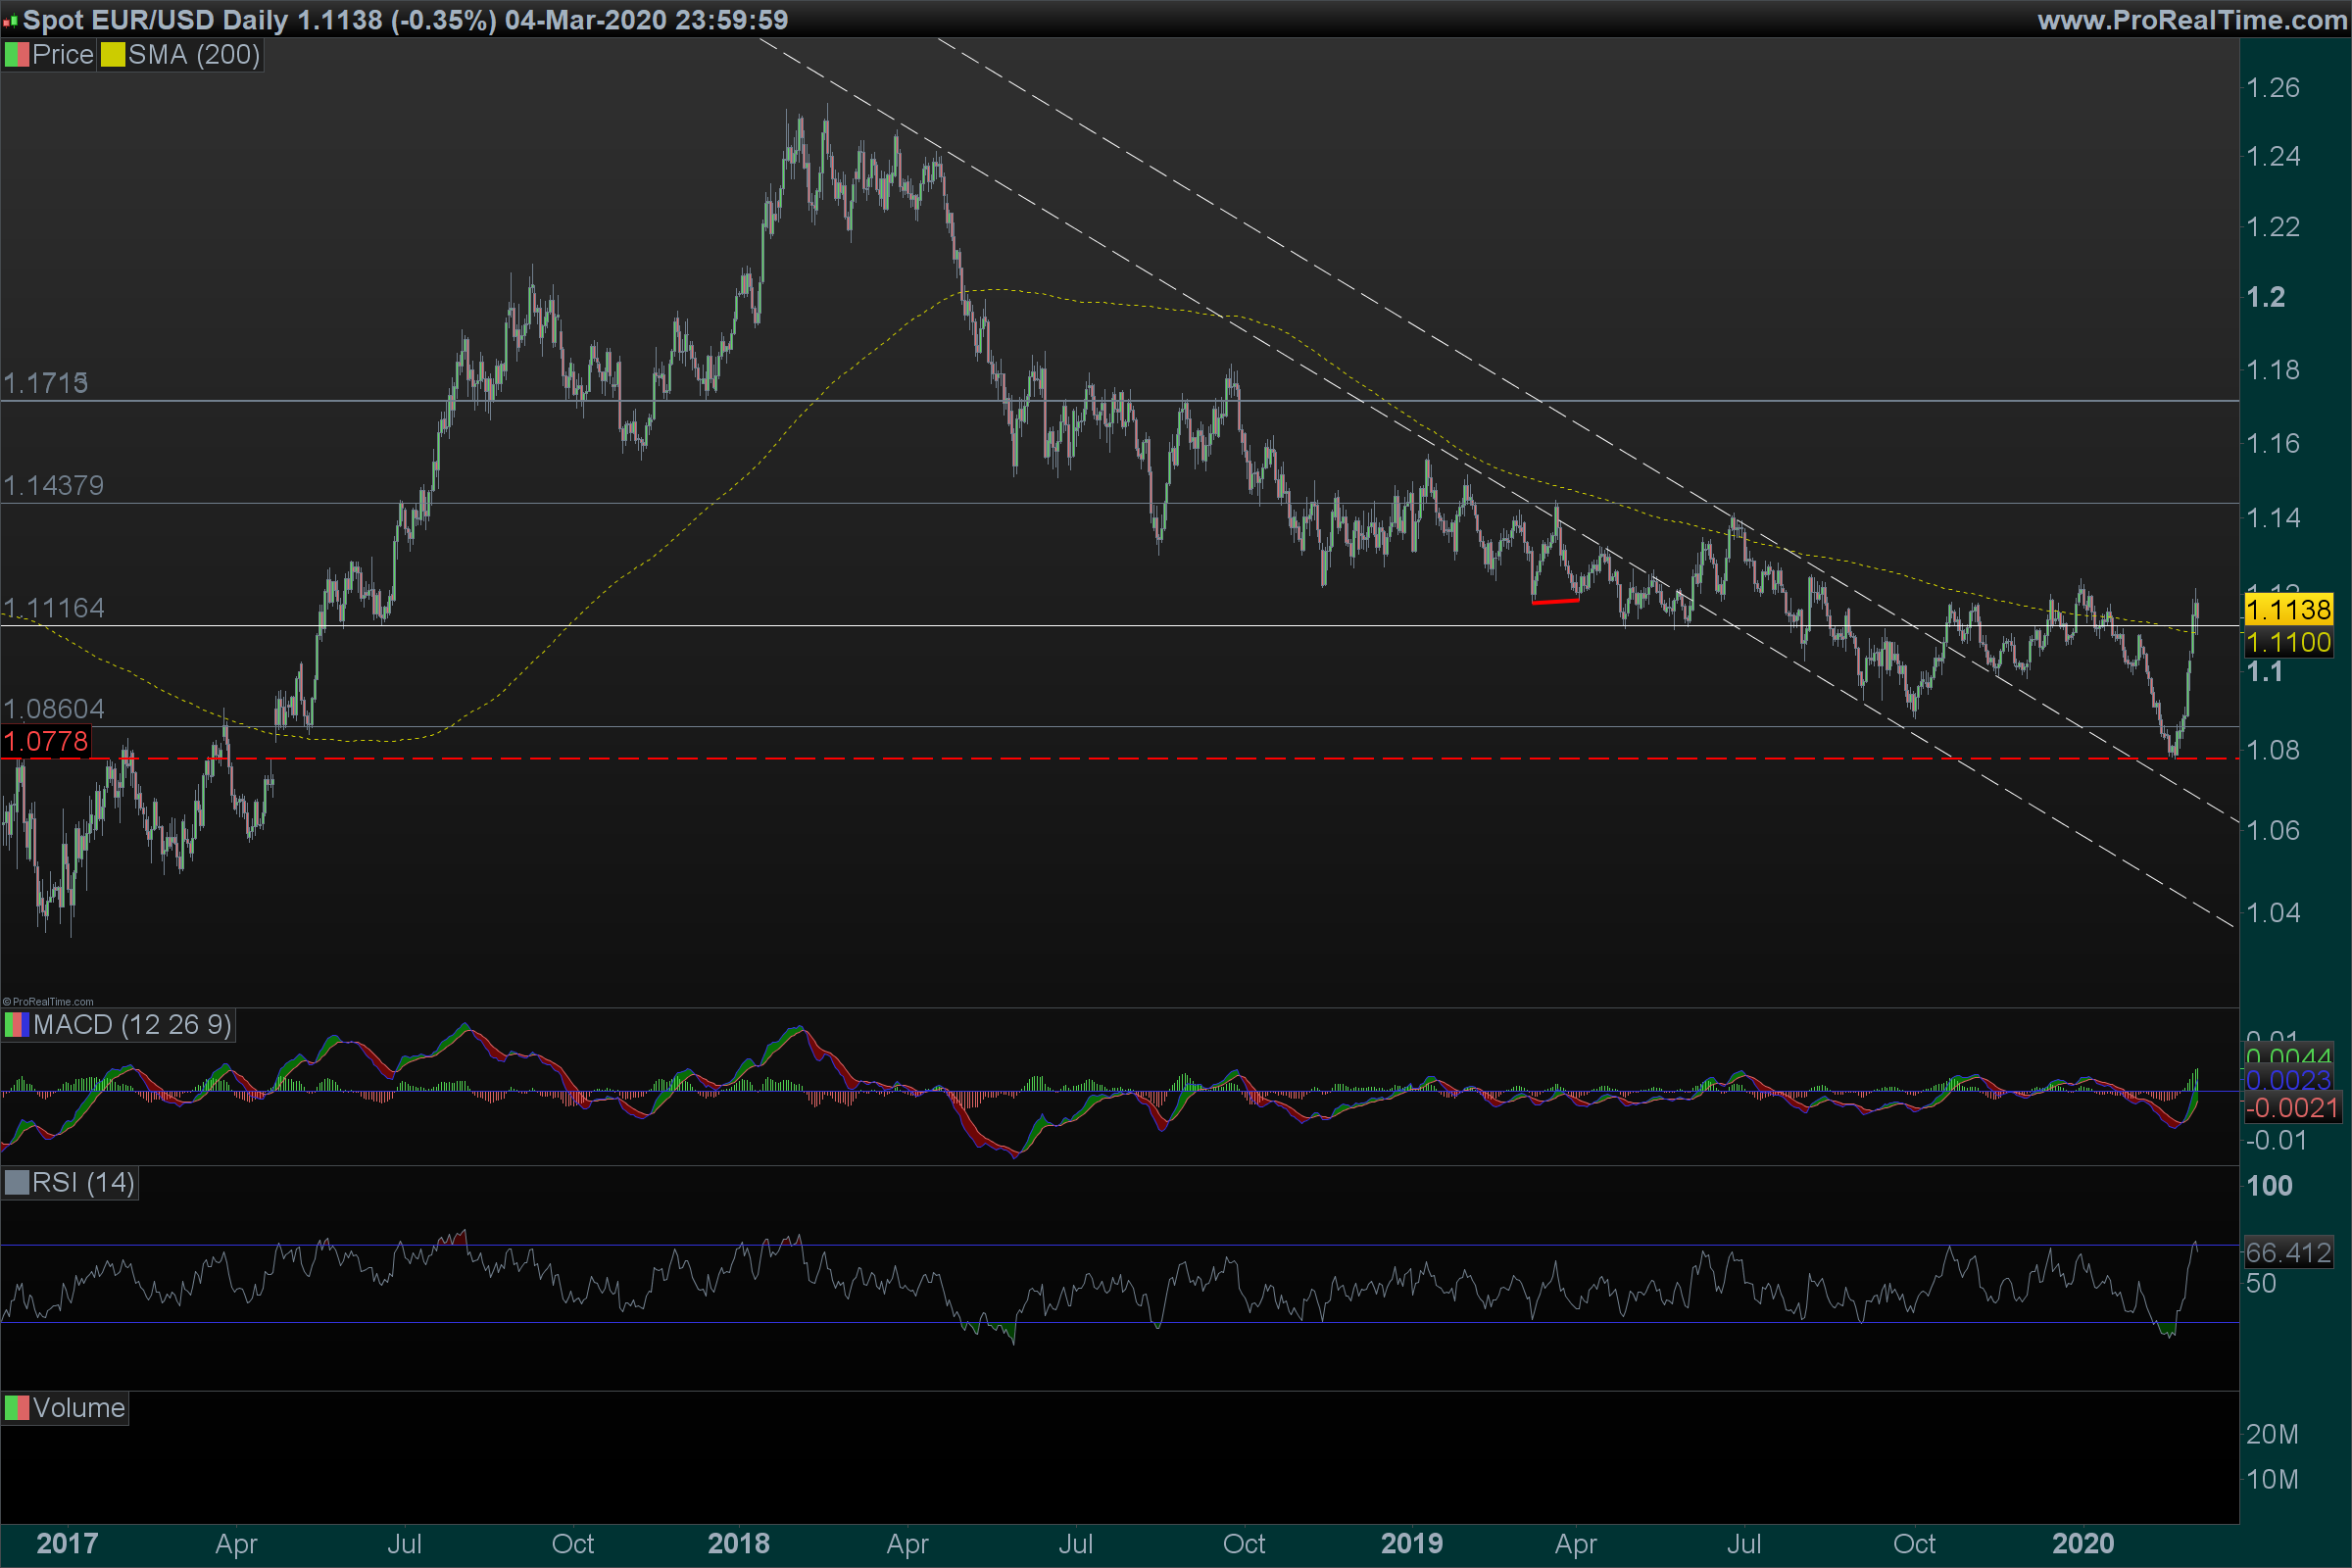This screenshot has width=2352, height=1568.
Task: Open the SMA (200) indicator label
Action: coord(194,55)
